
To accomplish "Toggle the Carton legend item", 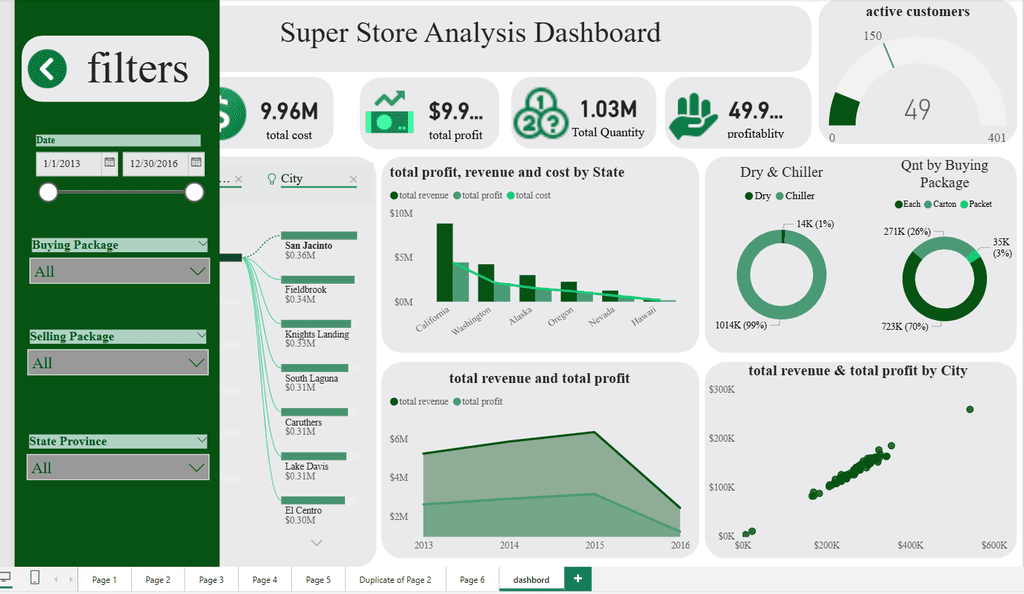I will pos(940,204).
